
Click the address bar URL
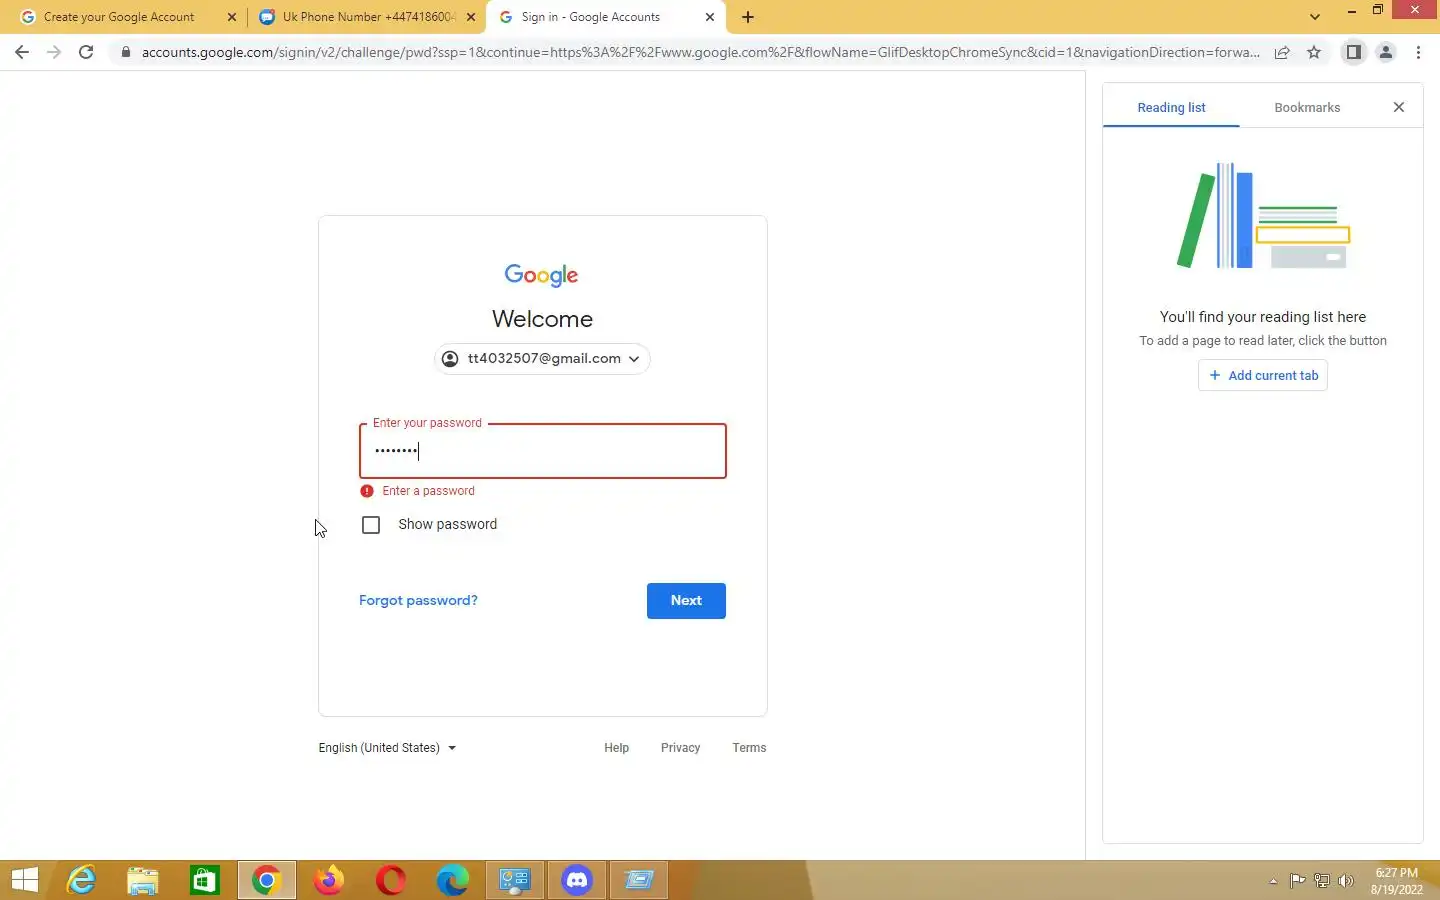(x=700, y=52)
